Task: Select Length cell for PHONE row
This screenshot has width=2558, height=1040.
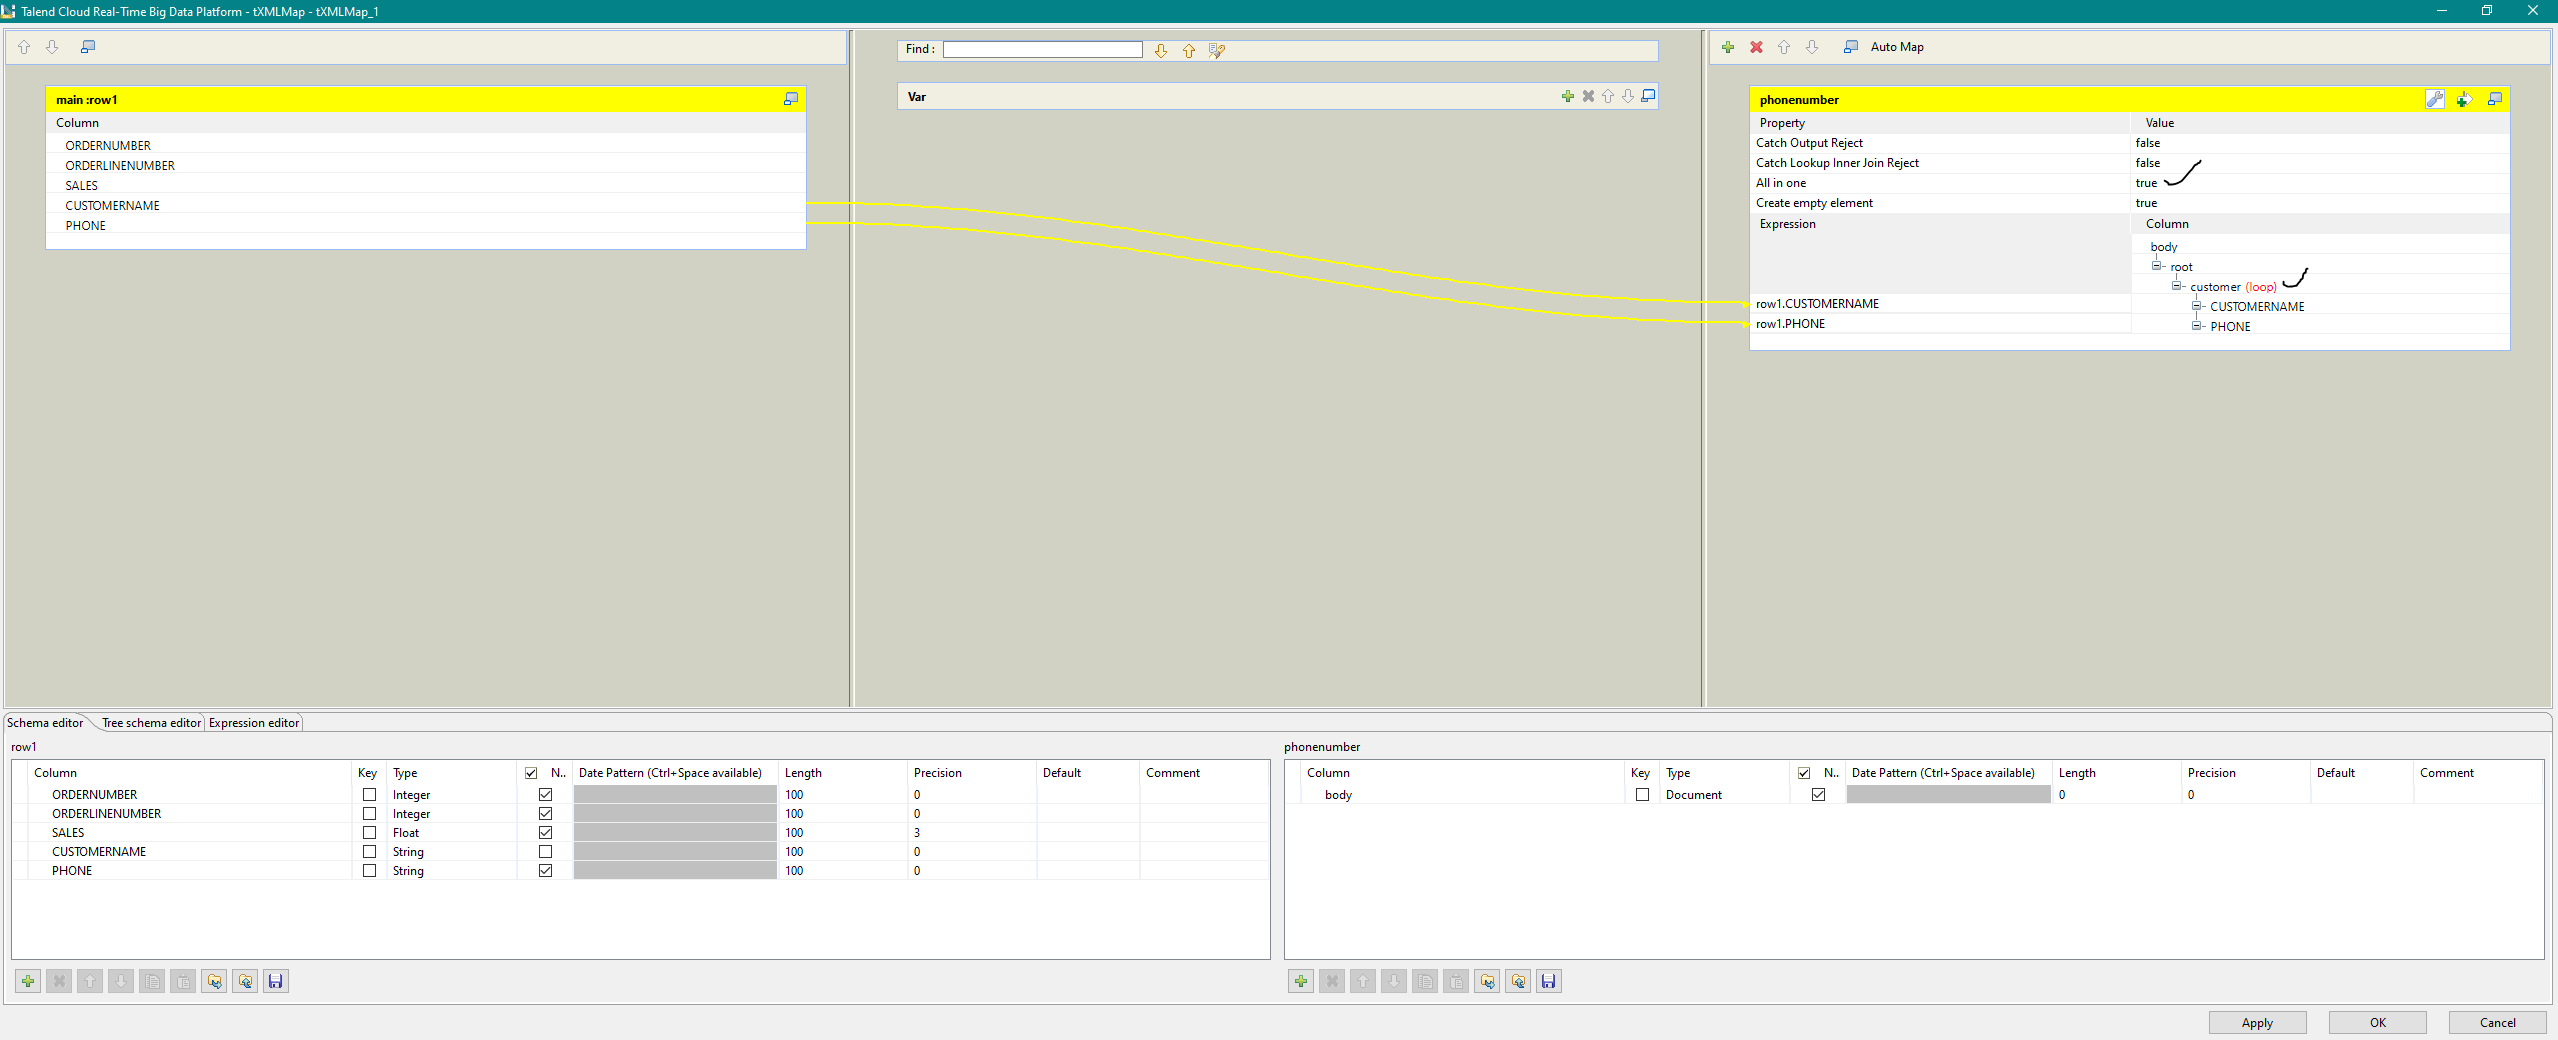Action: (843, 871)
